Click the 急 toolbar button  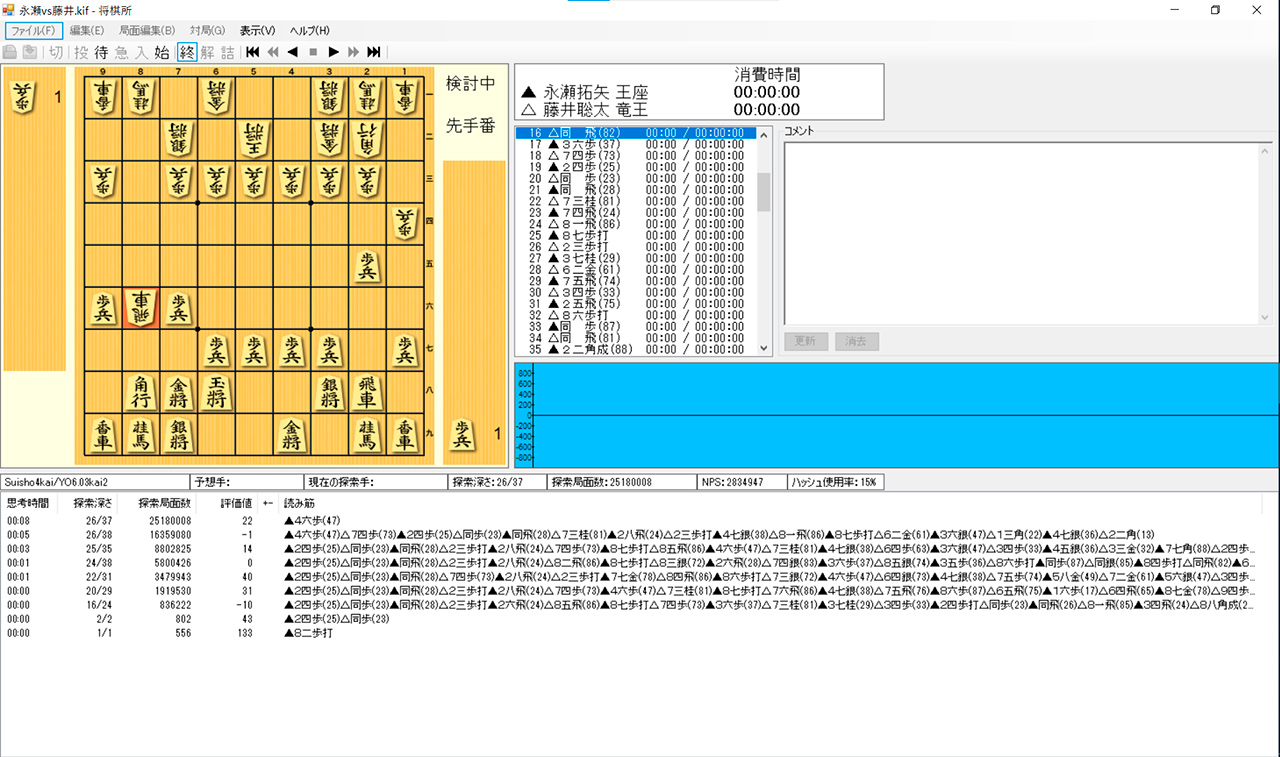tap(121, 52)
